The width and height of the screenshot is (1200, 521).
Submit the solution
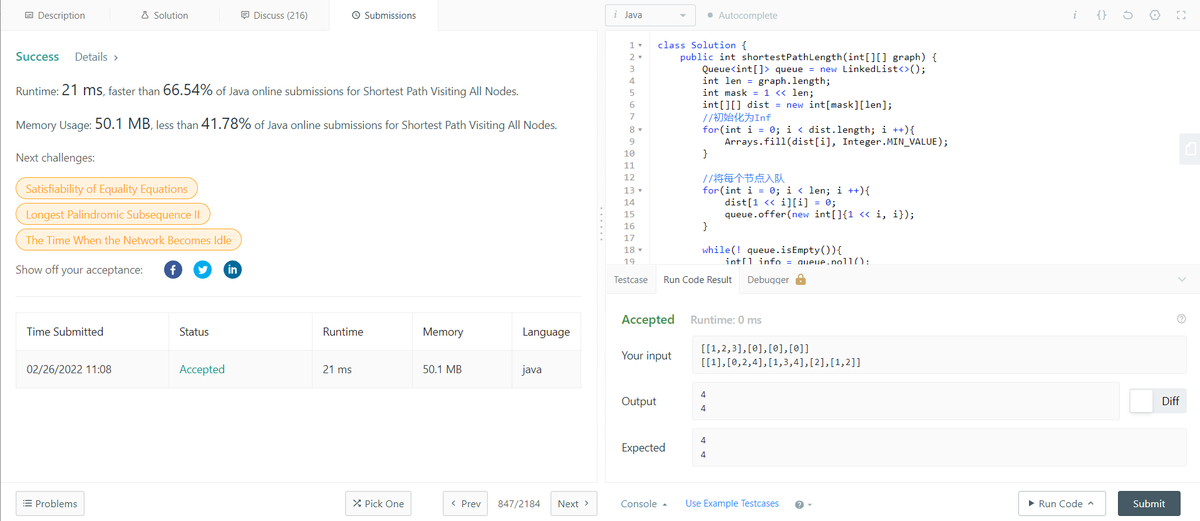1148,504
